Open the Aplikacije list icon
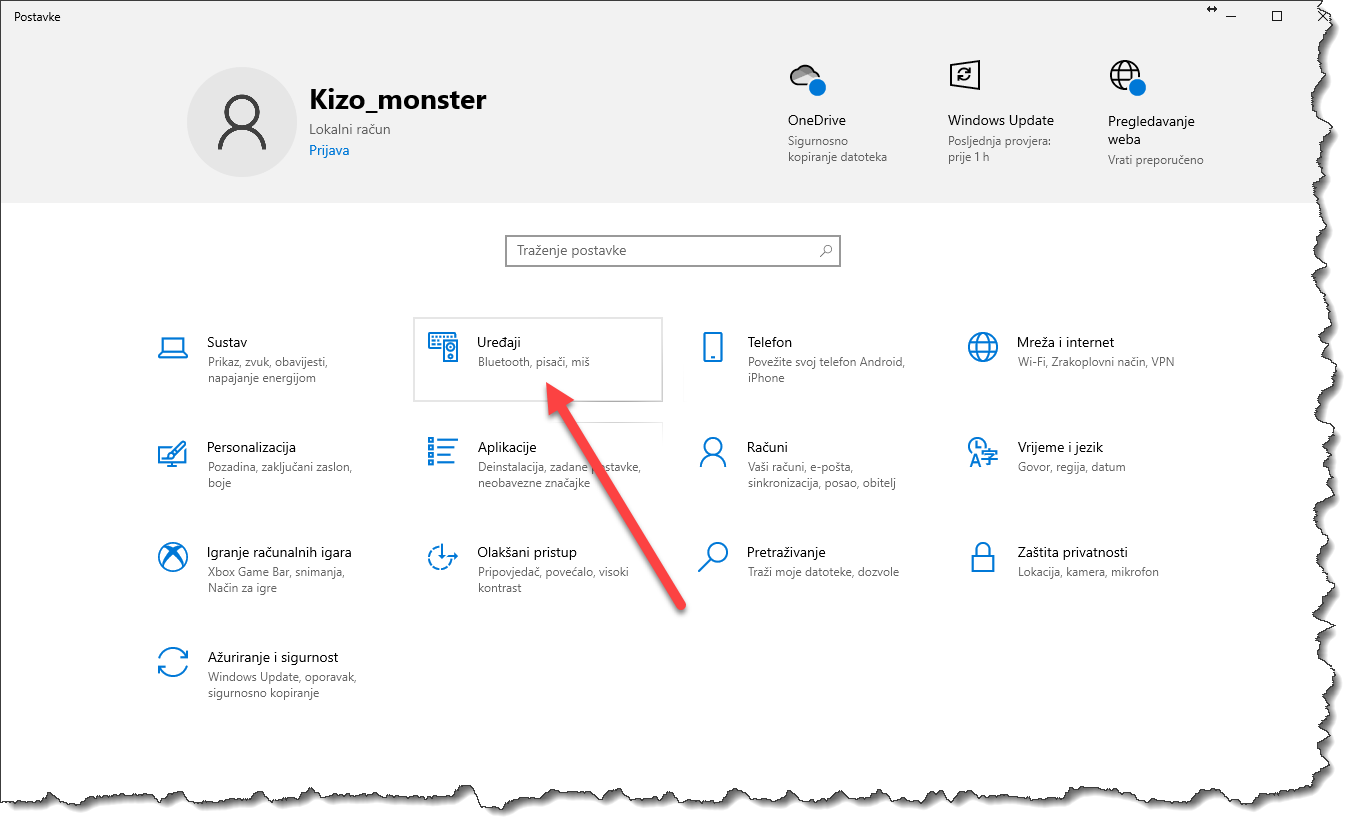The image size is (1359, 831). 443,452
